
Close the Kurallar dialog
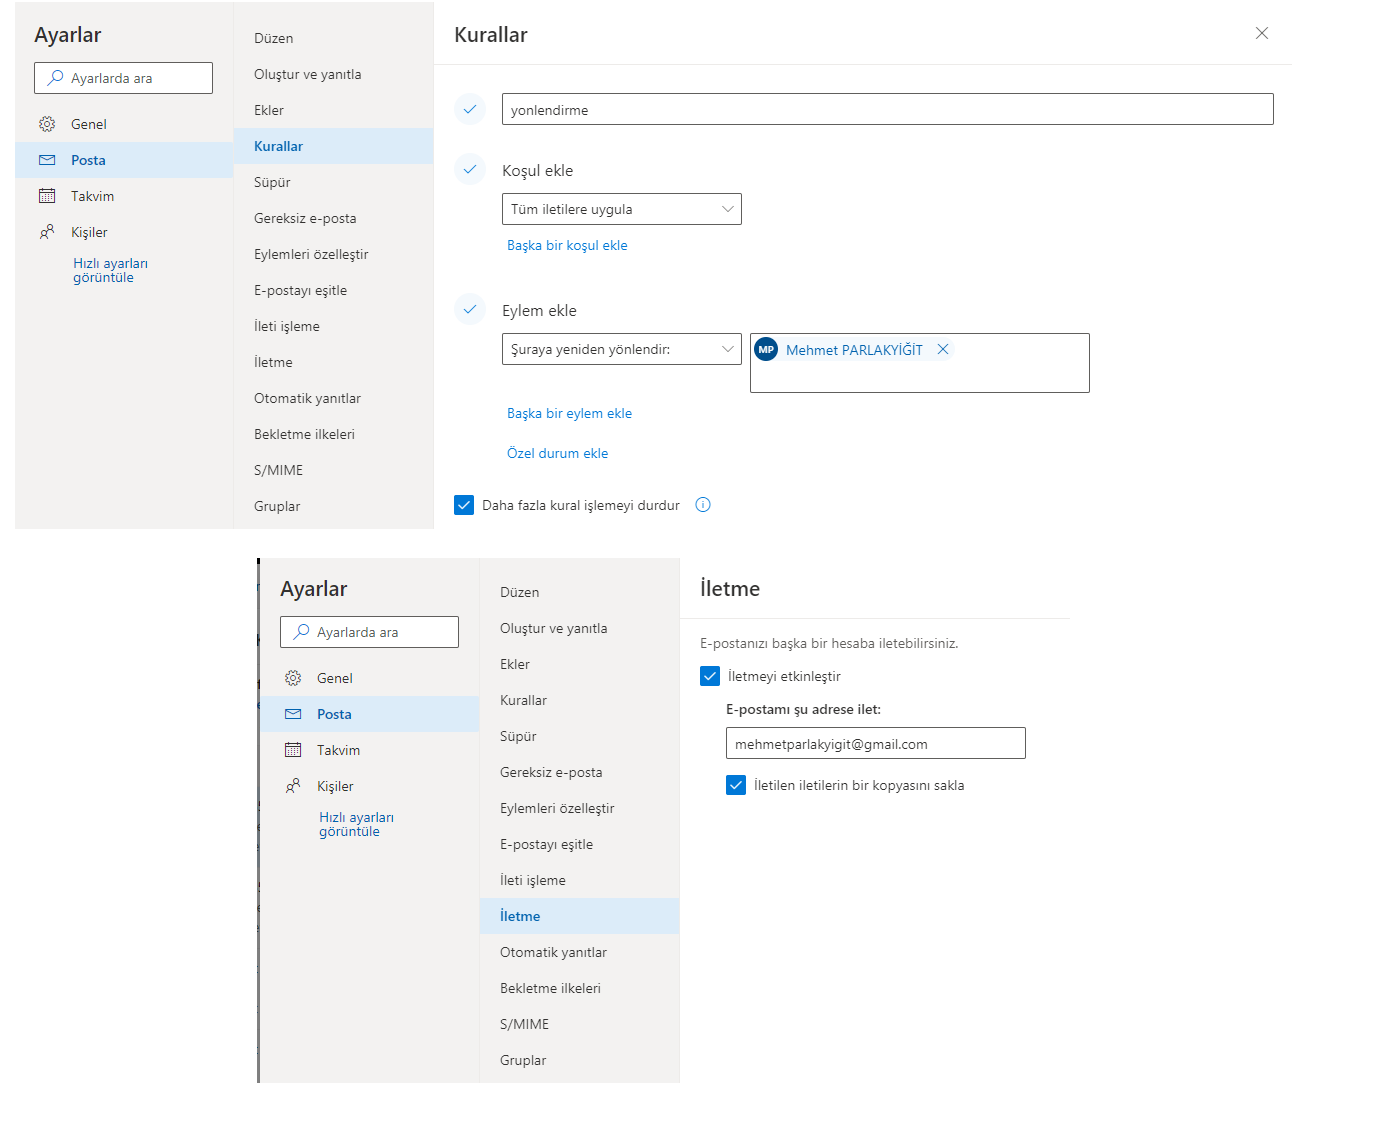[x=1262, y=33]
